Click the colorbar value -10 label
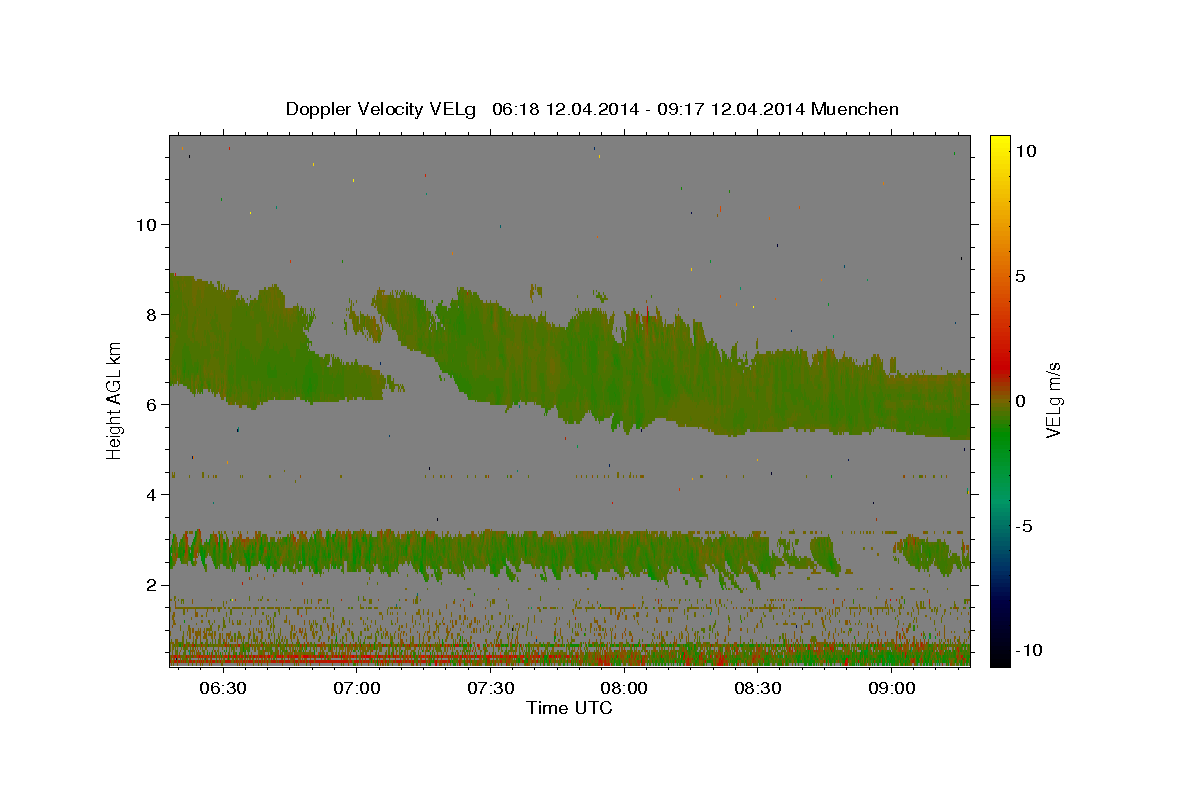1200x800 pixels. [1029, 650]
